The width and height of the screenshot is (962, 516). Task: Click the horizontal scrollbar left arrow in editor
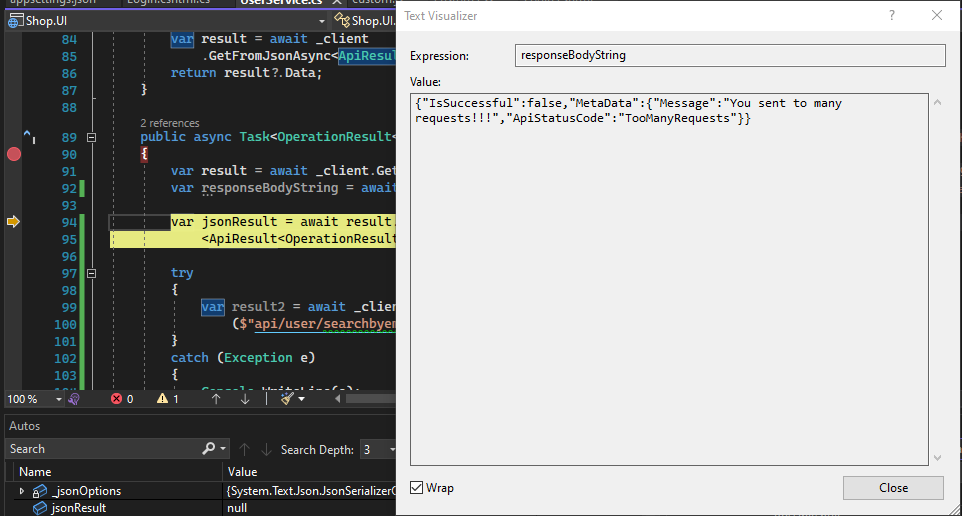click(x=337, y=399)
